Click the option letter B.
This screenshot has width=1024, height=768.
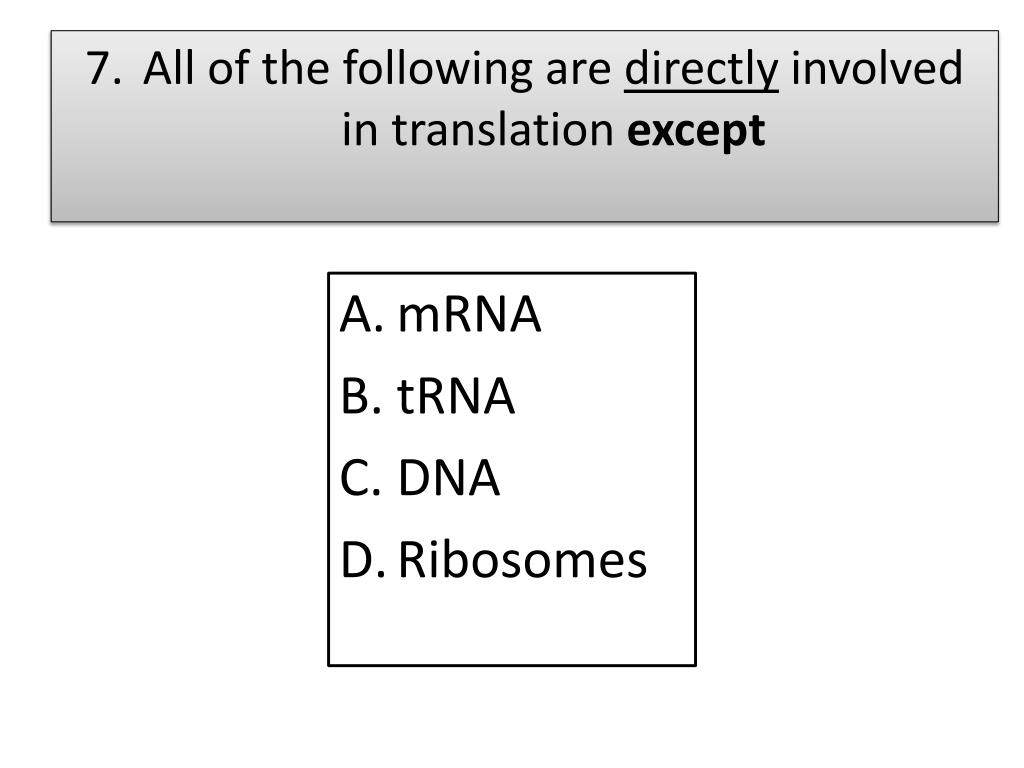[x=360, y=396]
